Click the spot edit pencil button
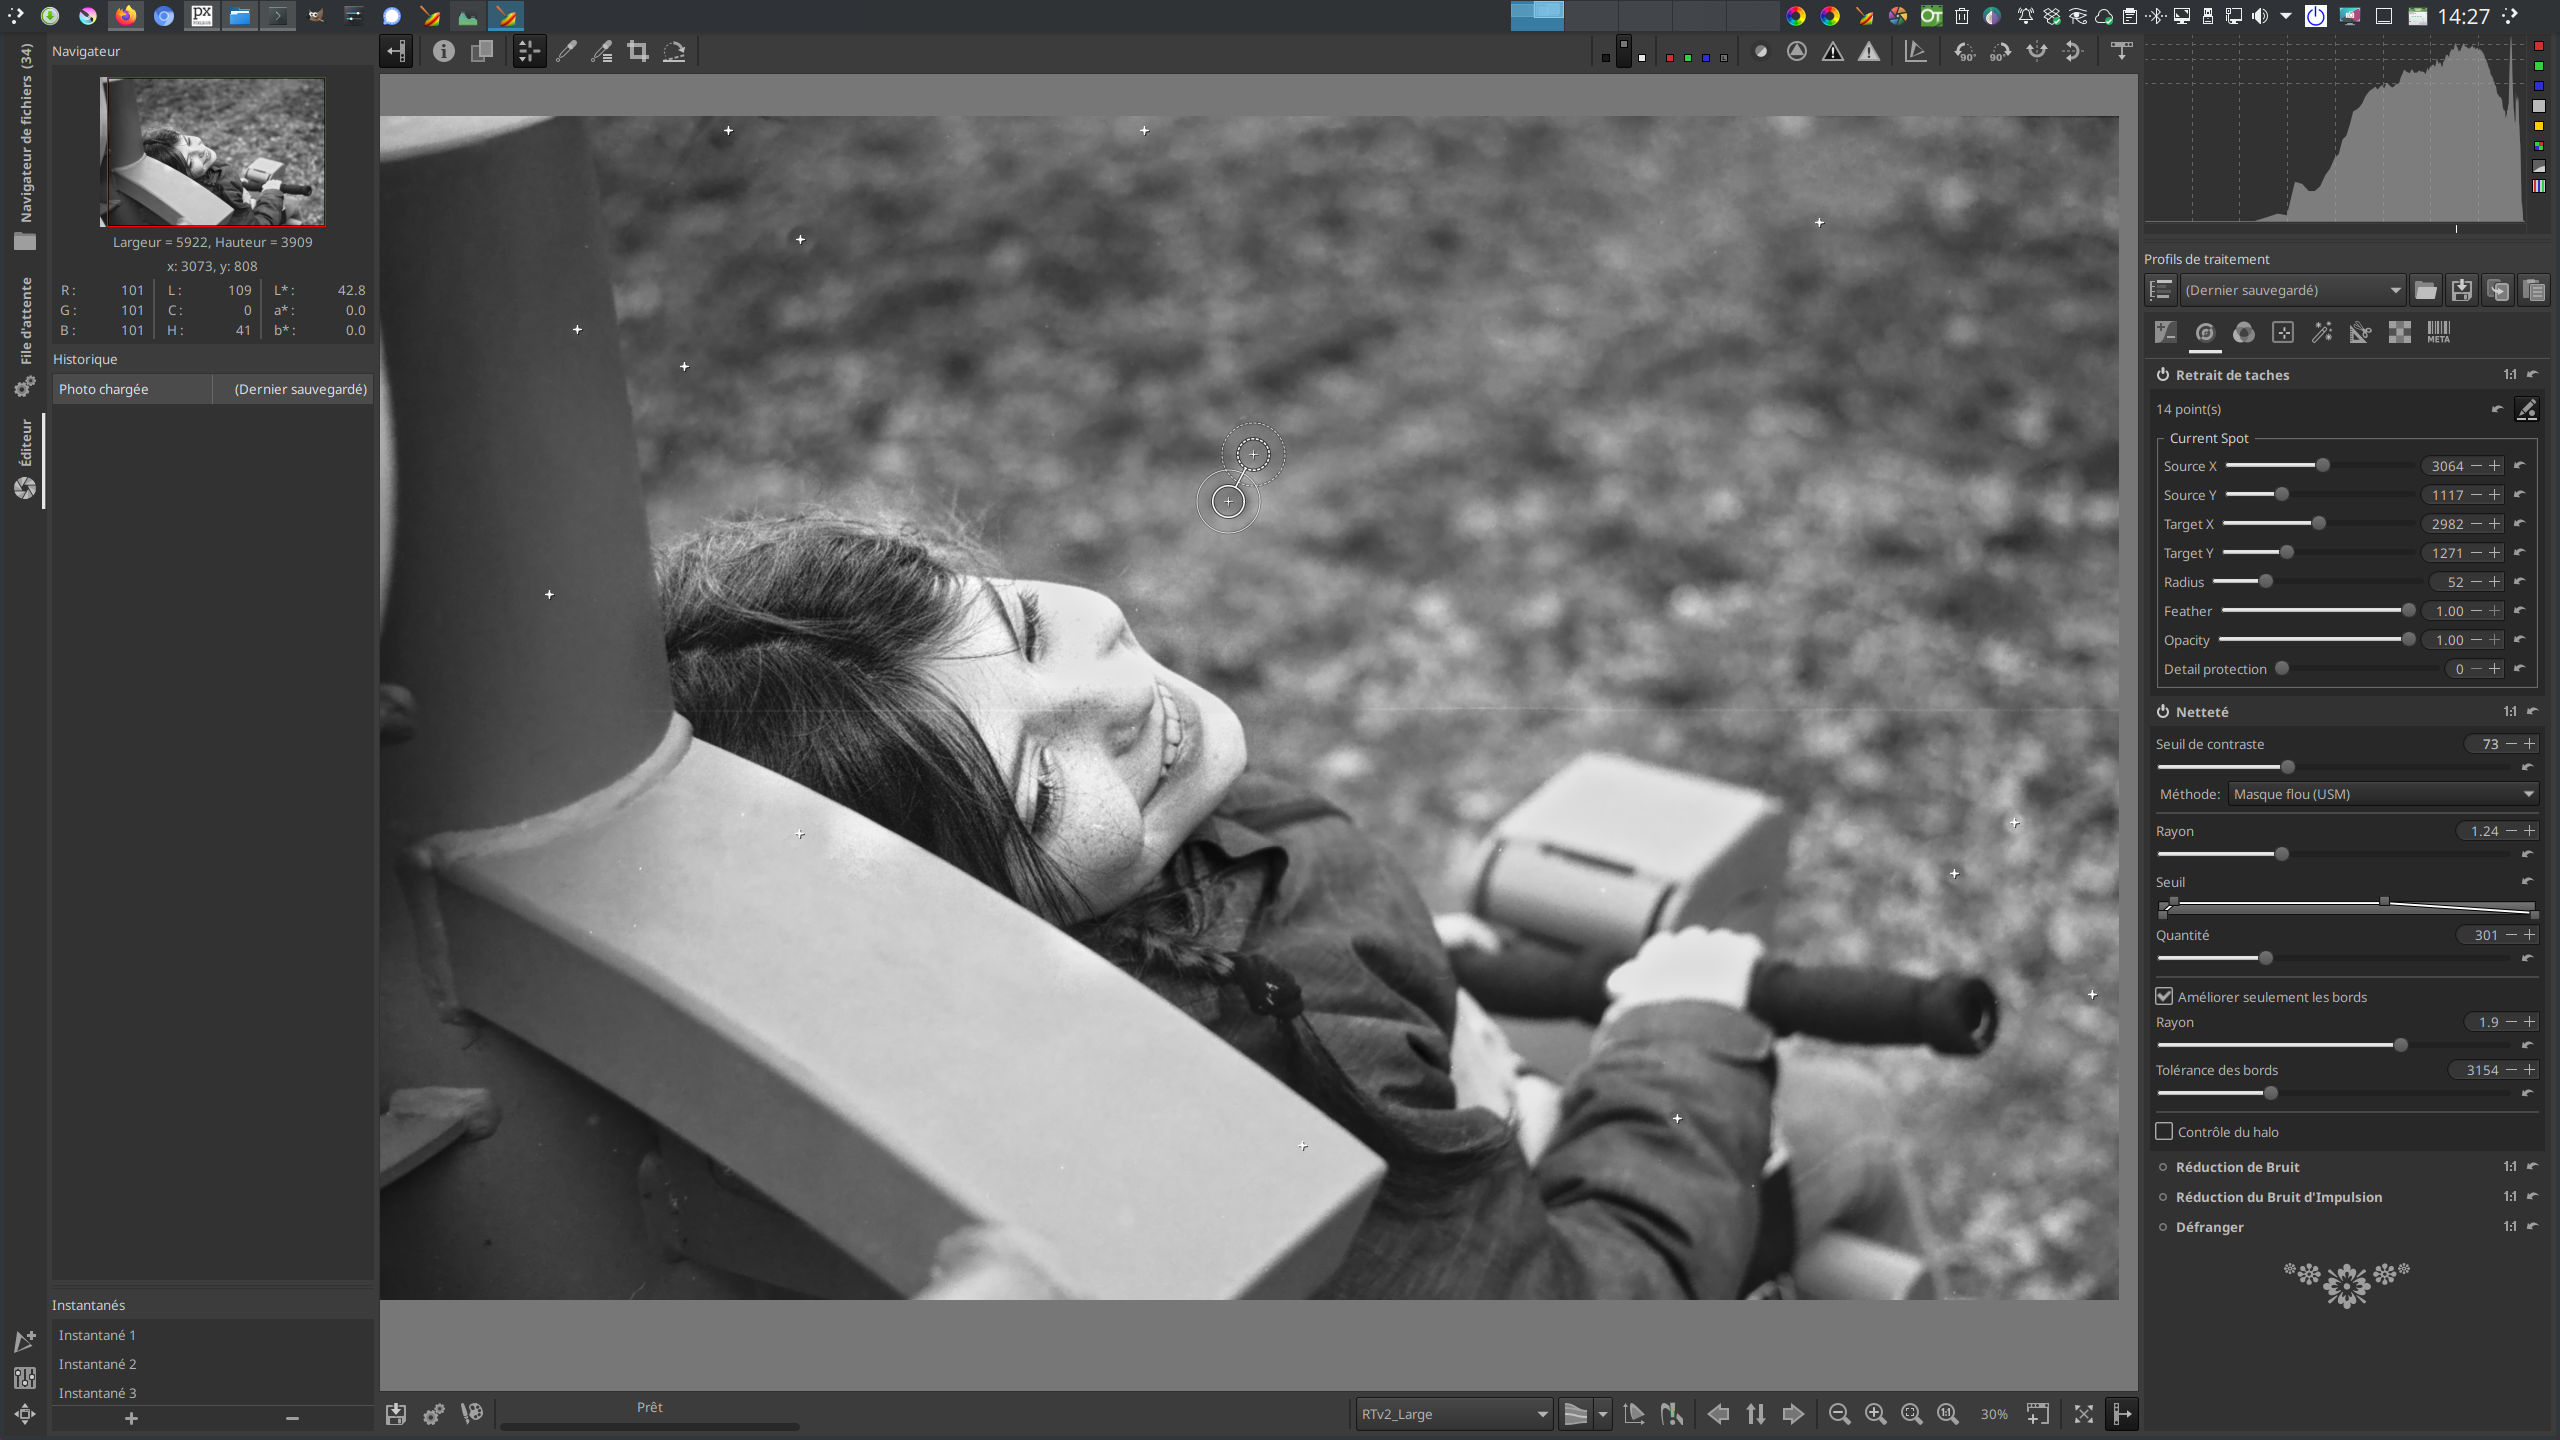Viewport: 2560px width, 1440px height. point(2526,409)
